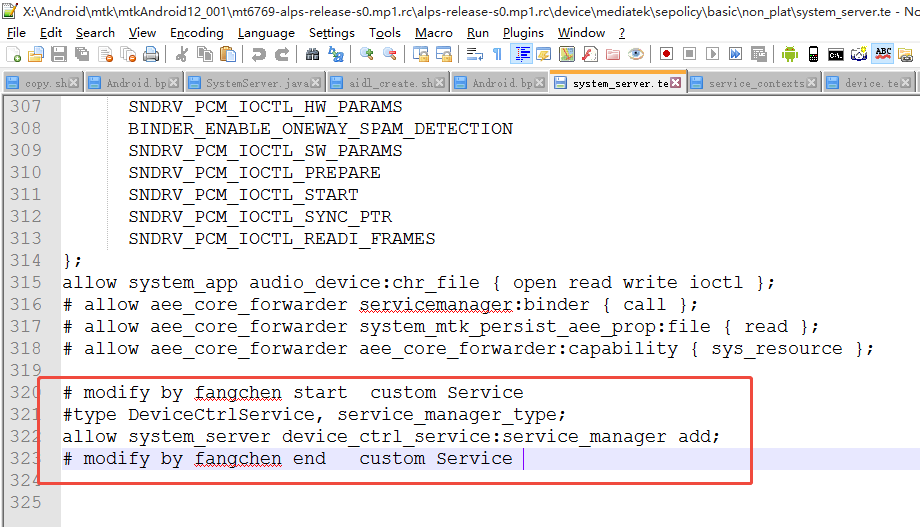Save the current recorded macro icon
Screen dimensions: 920x527
point(759,55)
